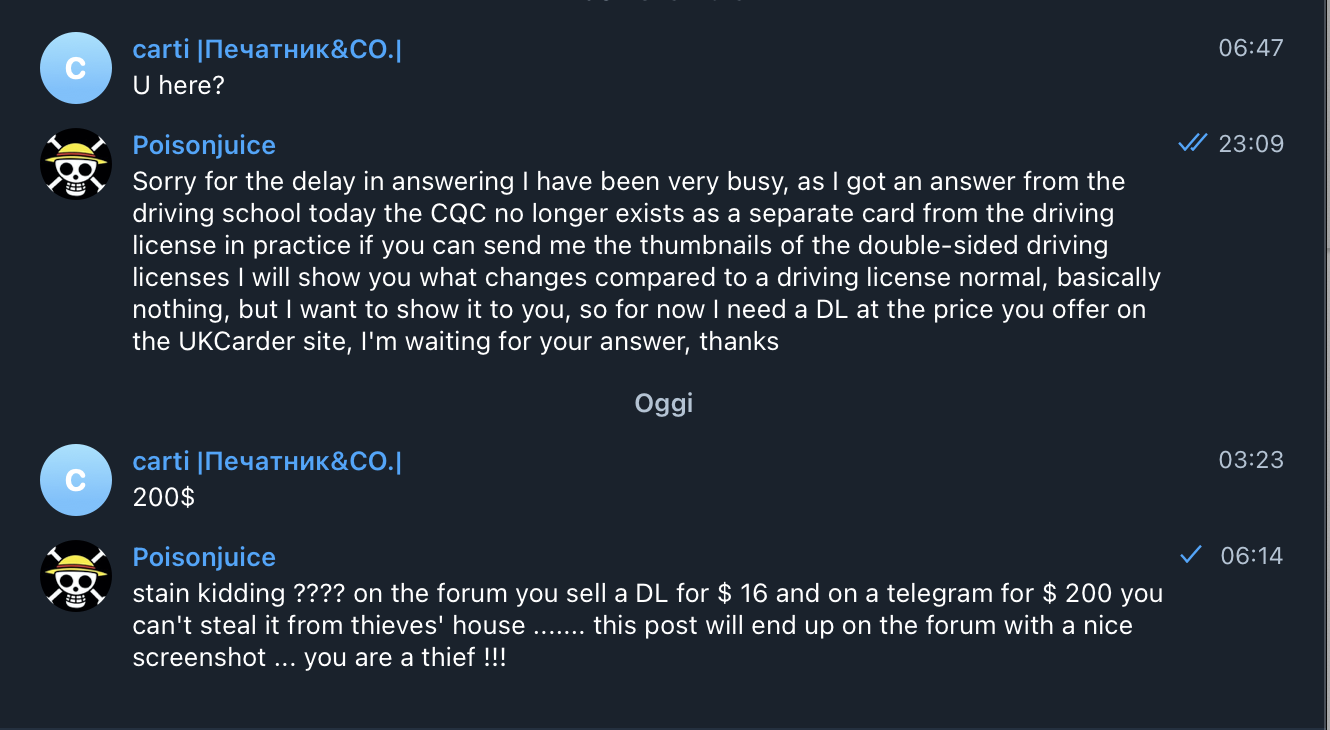This screenshot has height=730, width=1330.
Task: Click carti's avatar beside "U here?" message
Action: click(x=75, y=68)
